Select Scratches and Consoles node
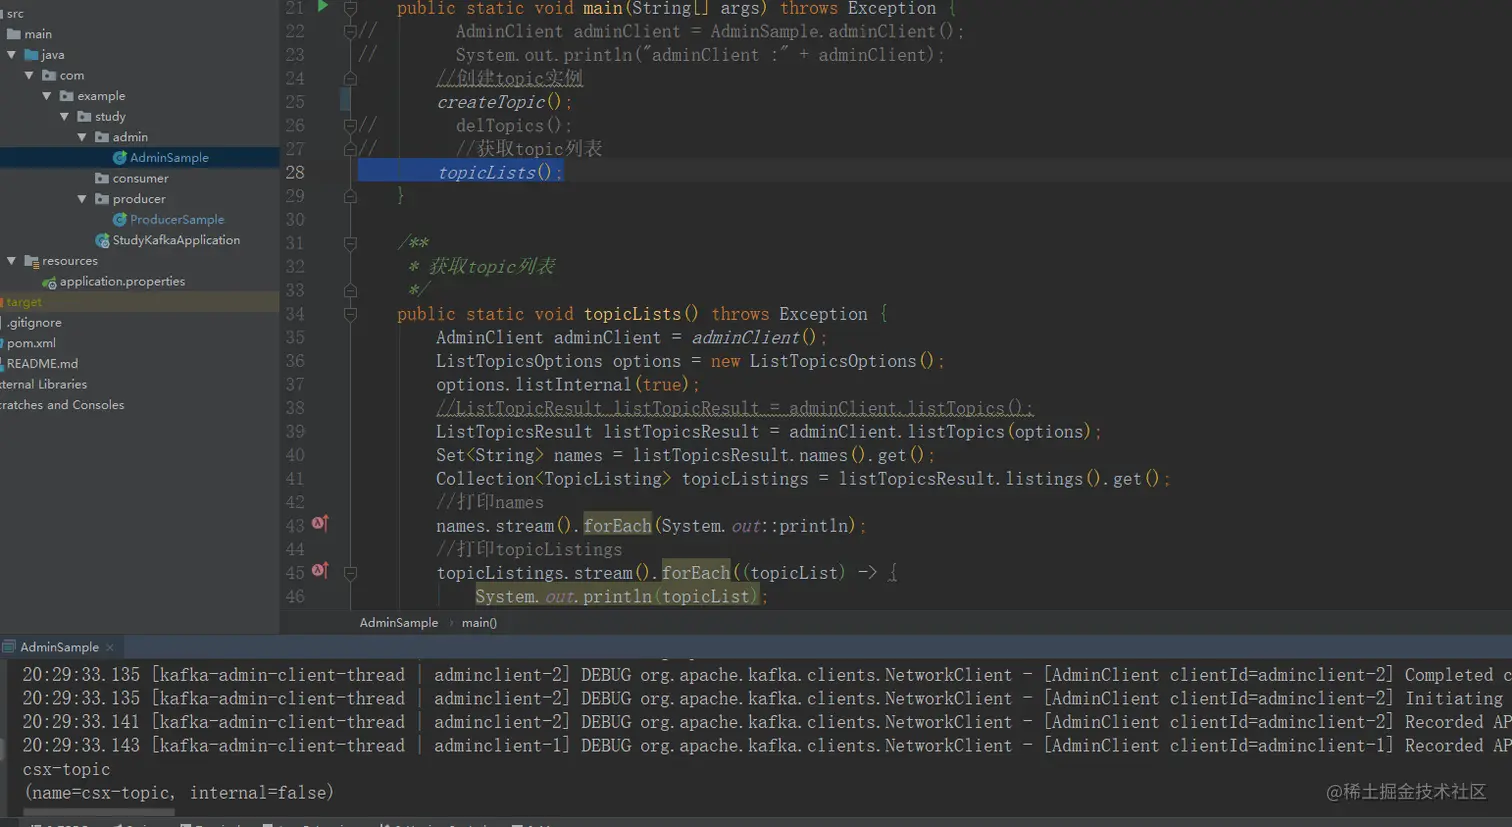The height and width of the screenshot is (827, 1512). pos(62,405)
